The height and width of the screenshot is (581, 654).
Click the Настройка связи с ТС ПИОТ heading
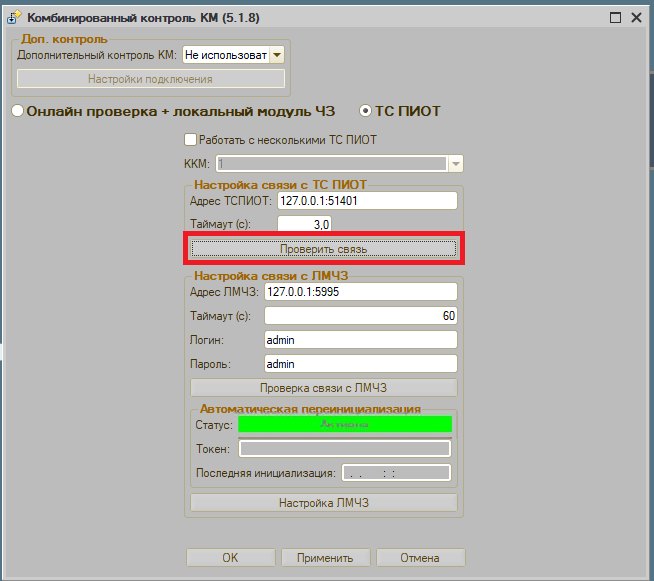pyautogui.click(x=280, y=184)
